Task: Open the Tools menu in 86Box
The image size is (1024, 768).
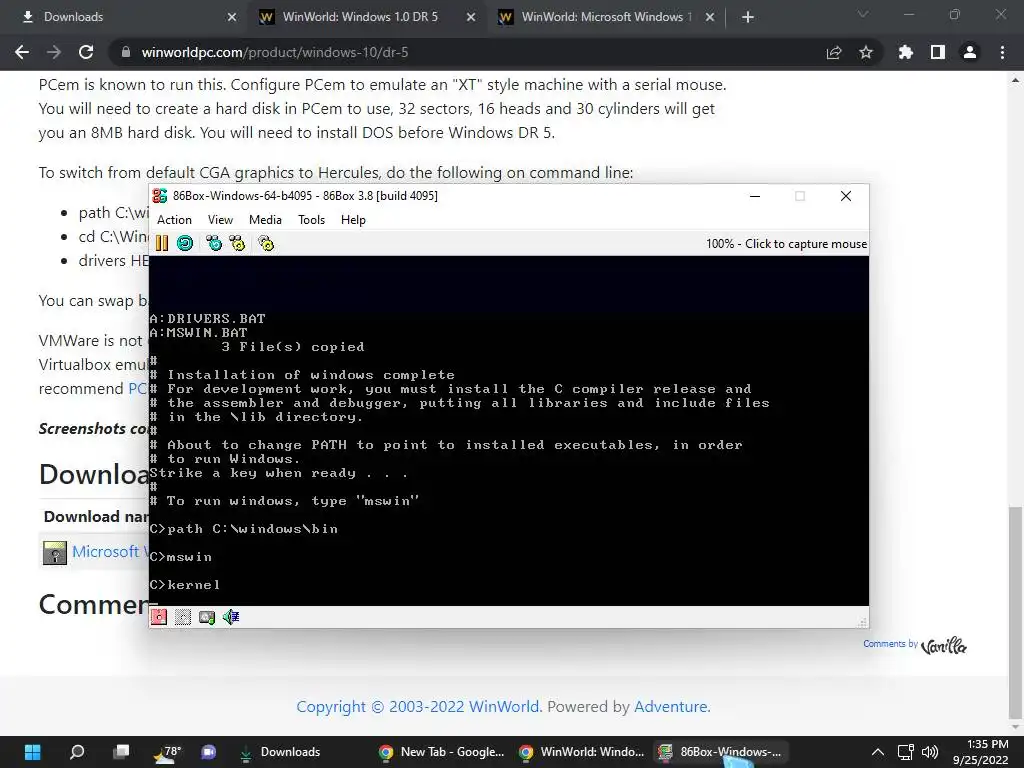Action: pyautogui.click(x=312, y=220)
